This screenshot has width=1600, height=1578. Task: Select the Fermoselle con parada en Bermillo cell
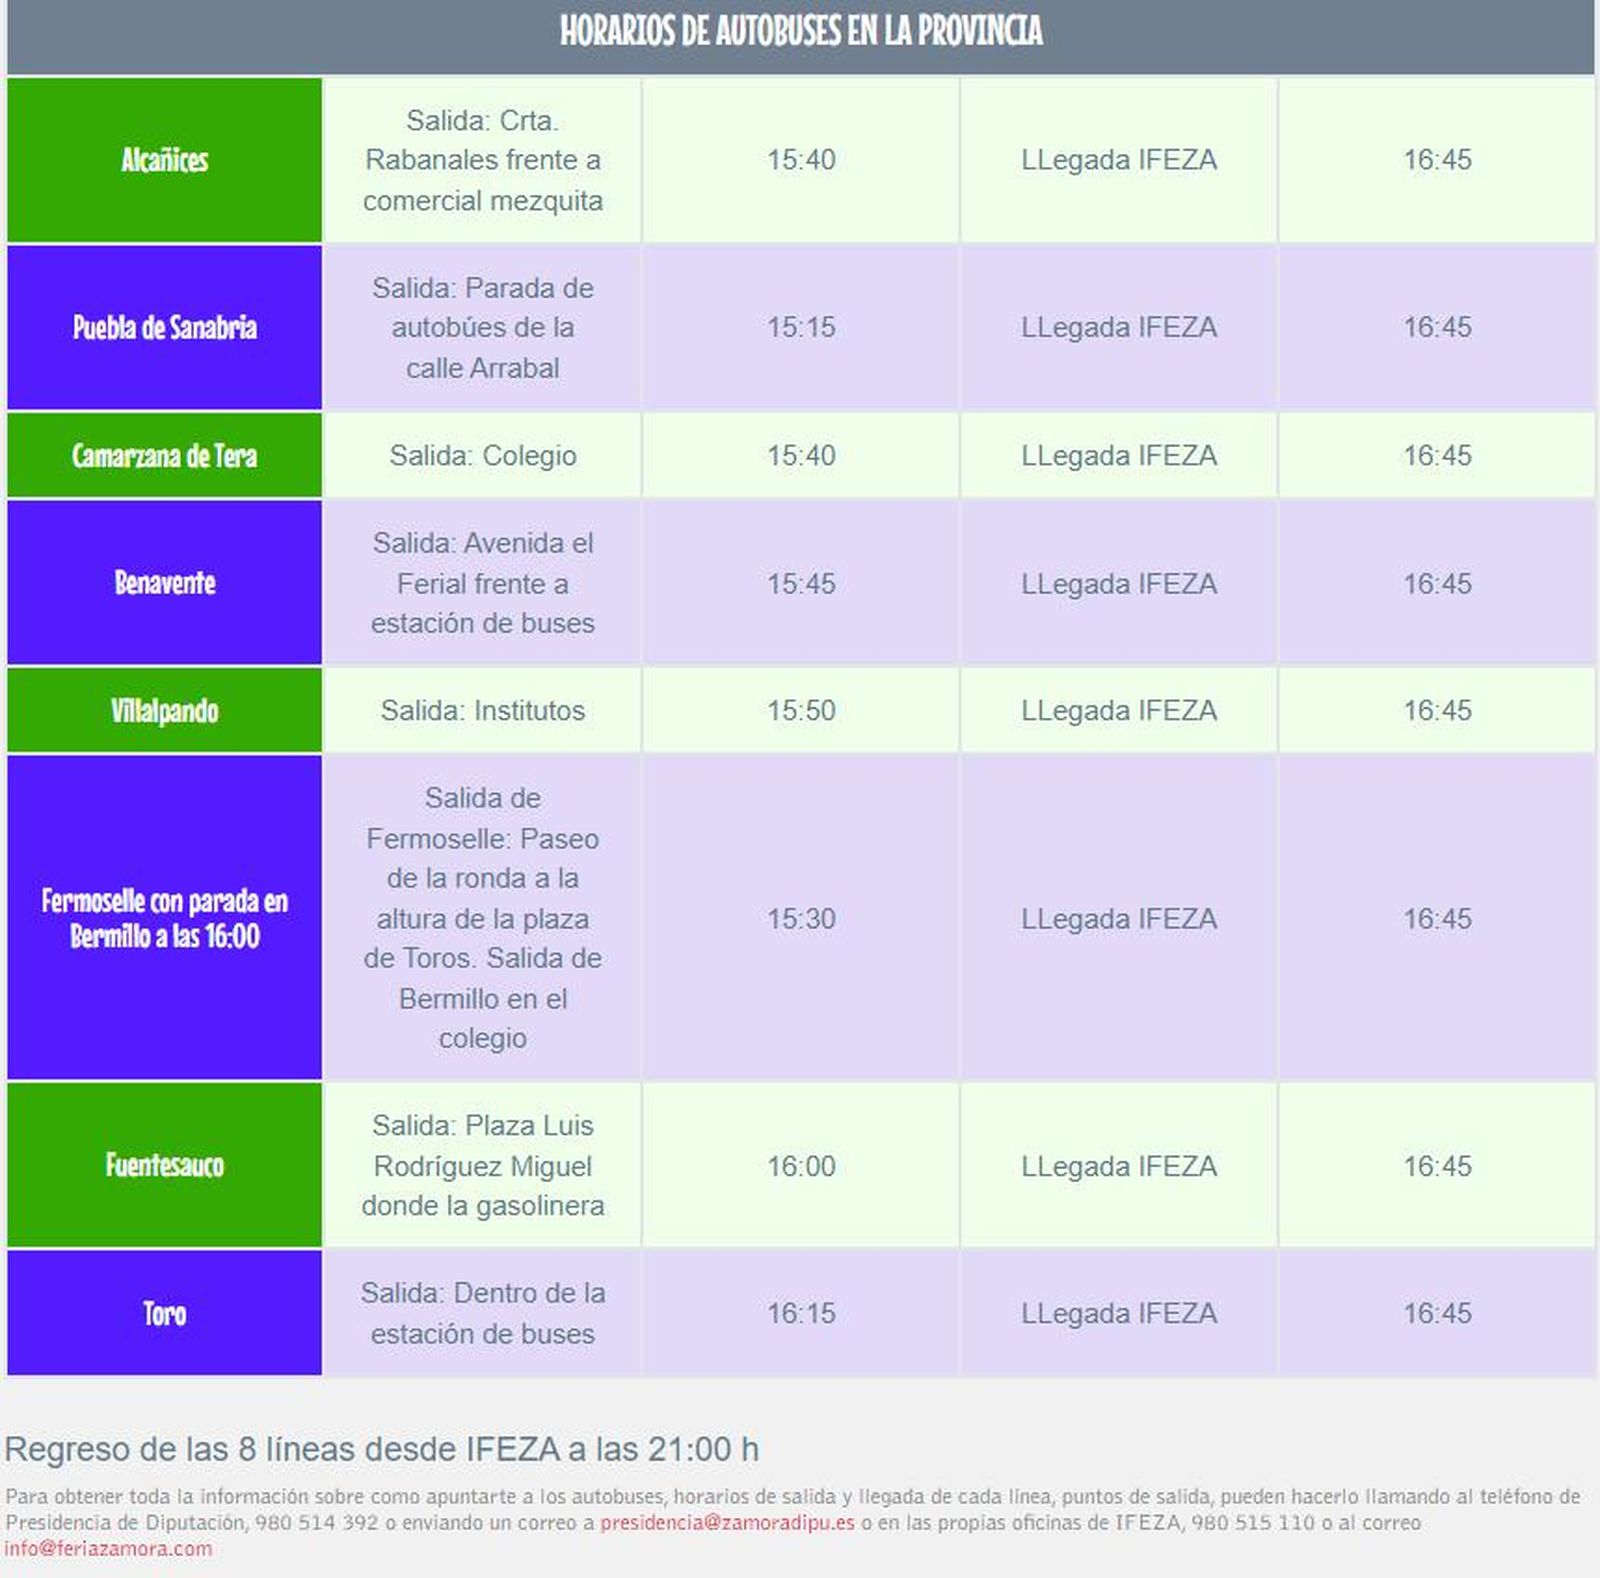tap(163, 918)
